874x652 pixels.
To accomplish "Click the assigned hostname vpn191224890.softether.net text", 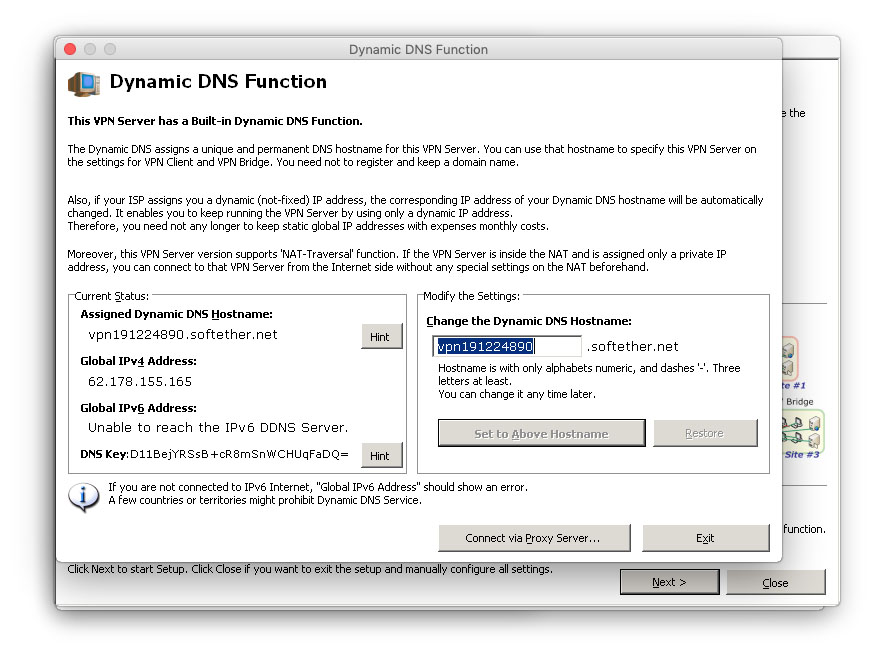I will coord(183,335).
